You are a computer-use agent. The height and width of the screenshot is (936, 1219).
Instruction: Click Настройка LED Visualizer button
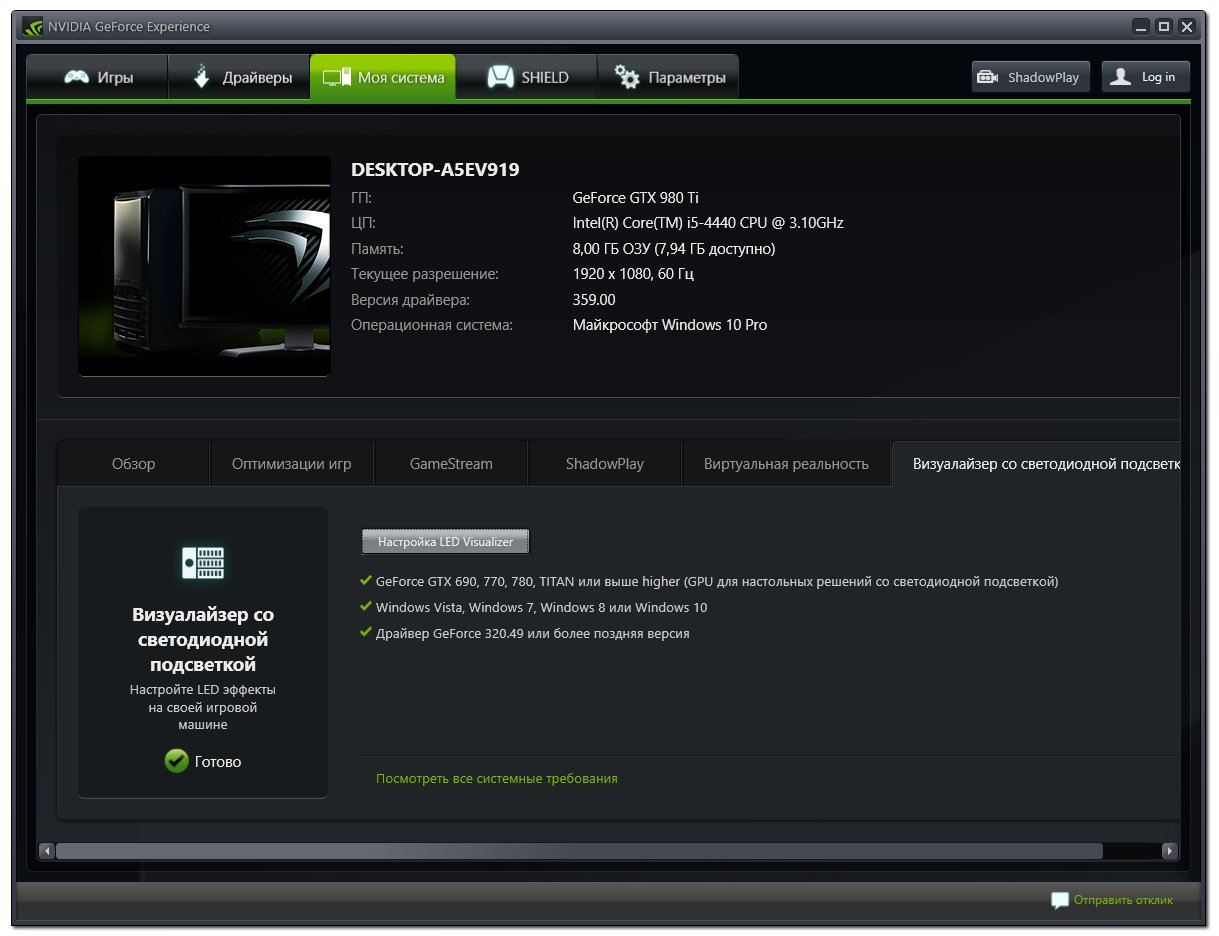click(x=445, y=541)
